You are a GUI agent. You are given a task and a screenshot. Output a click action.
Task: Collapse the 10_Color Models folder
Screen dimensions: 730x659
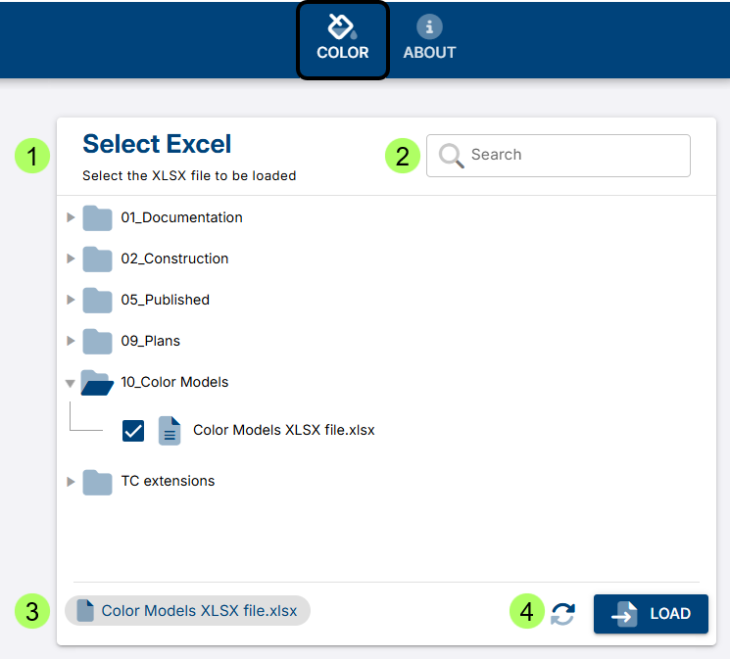70,382
